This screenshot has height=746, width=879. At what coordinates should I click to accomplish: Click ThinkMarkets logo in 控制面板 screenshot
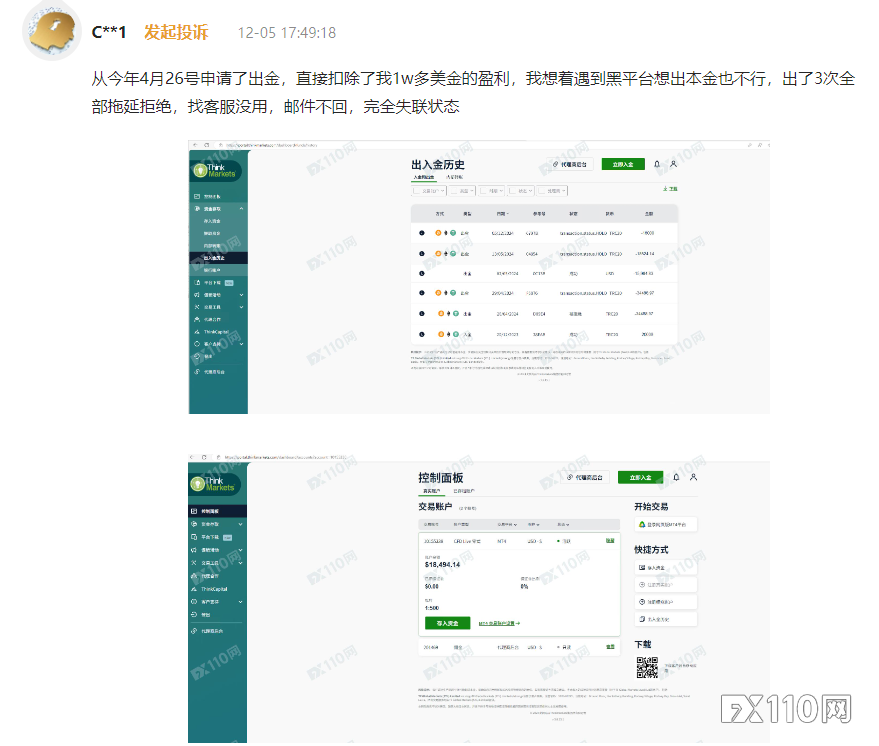click(215, 484)
